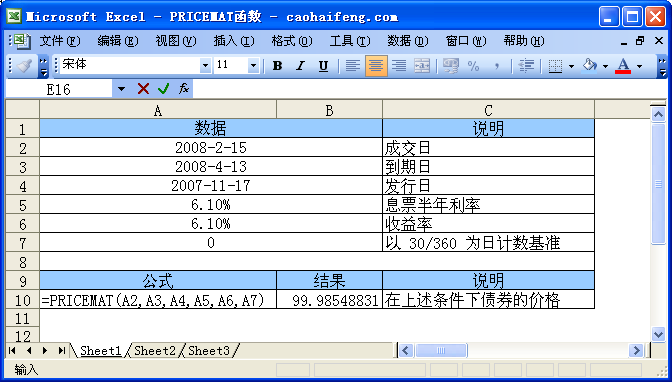This screenshot has width=672, height=382.
Task: Click vertical scrollbar up arrow
Action: (658, 114)
